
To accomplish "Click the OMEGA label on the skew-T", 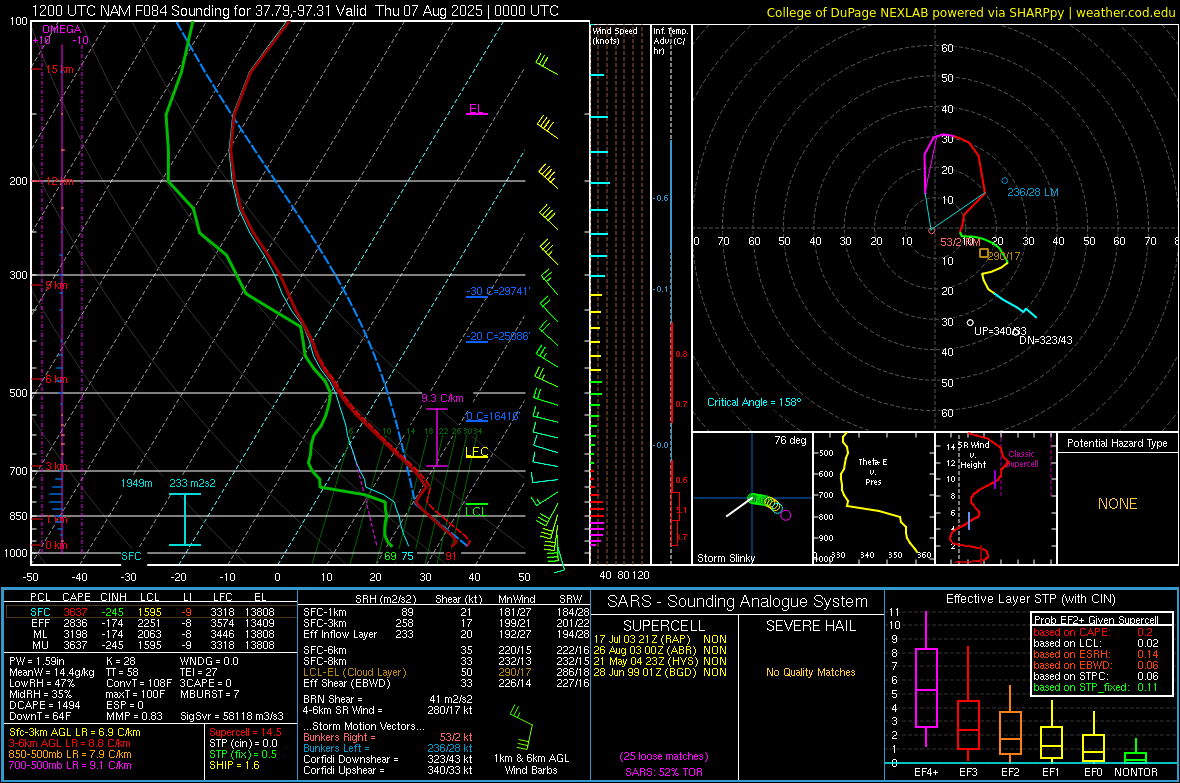I will click(62, 29).
